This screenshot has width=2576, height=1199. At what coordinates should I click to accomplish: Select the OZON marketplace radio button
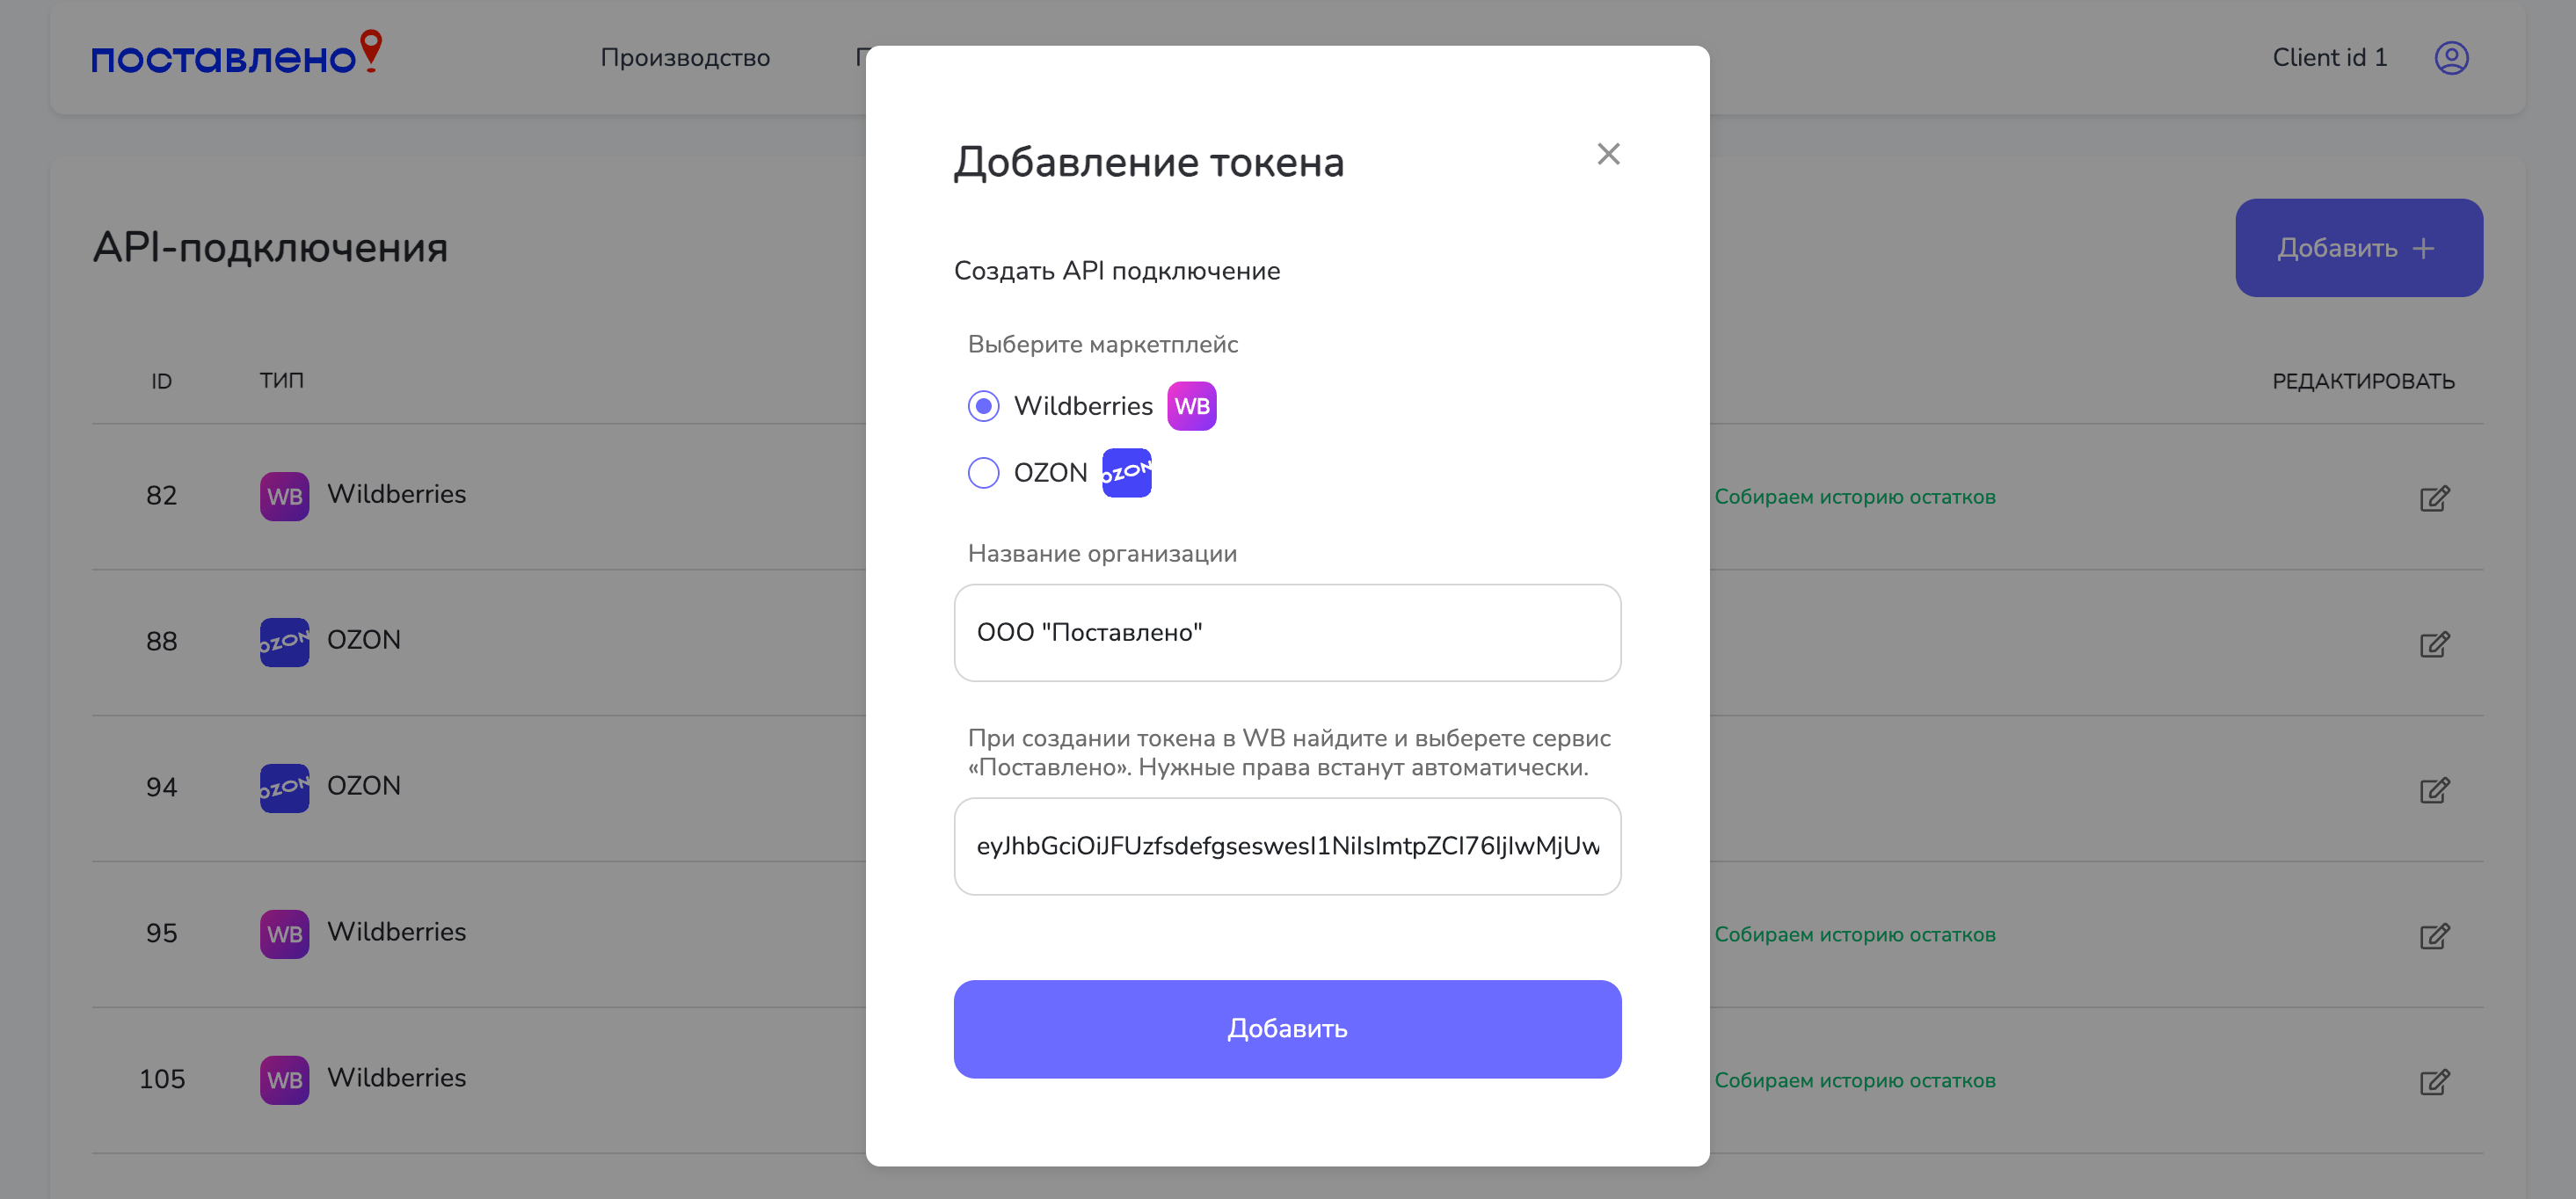click(x=983, y=472)
